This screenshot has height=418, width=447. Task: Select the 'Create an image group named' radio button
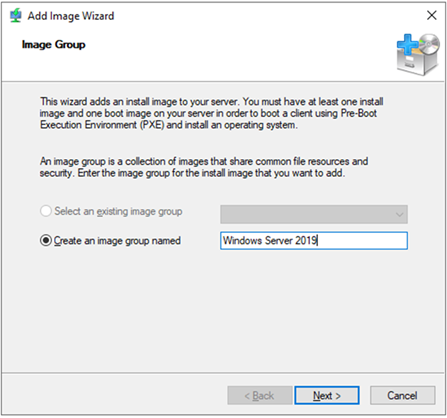[x=46, y=240]
